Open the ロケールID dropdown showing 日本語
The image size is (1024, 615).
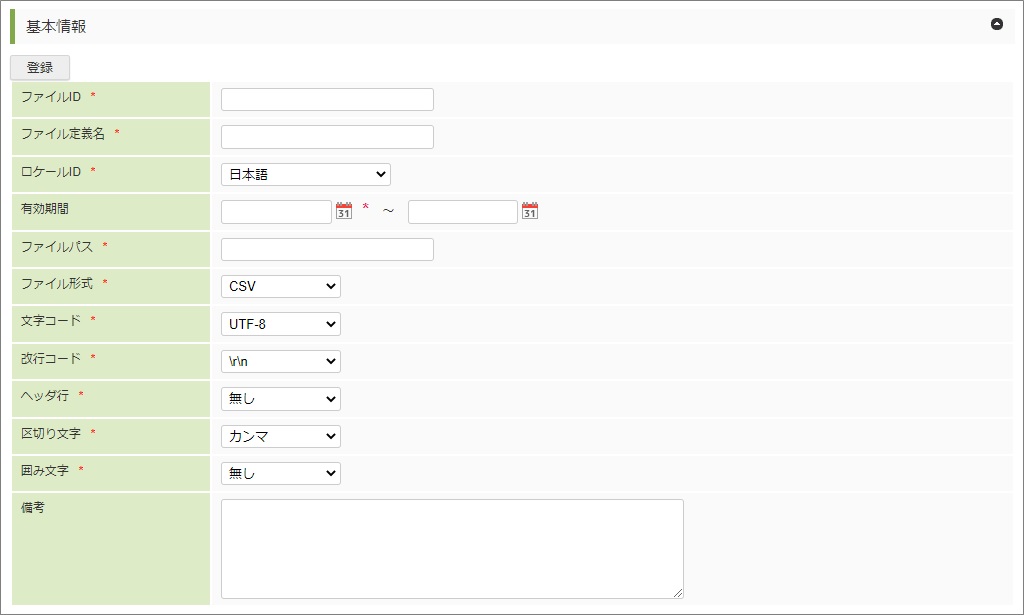click(x=305, y=174)
